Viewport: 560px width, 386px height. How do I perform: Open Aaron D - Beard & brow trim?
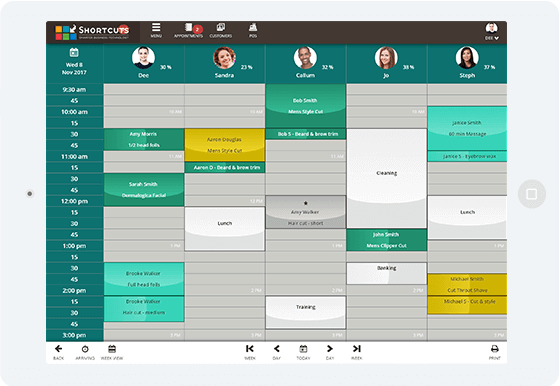pos(225,167)
